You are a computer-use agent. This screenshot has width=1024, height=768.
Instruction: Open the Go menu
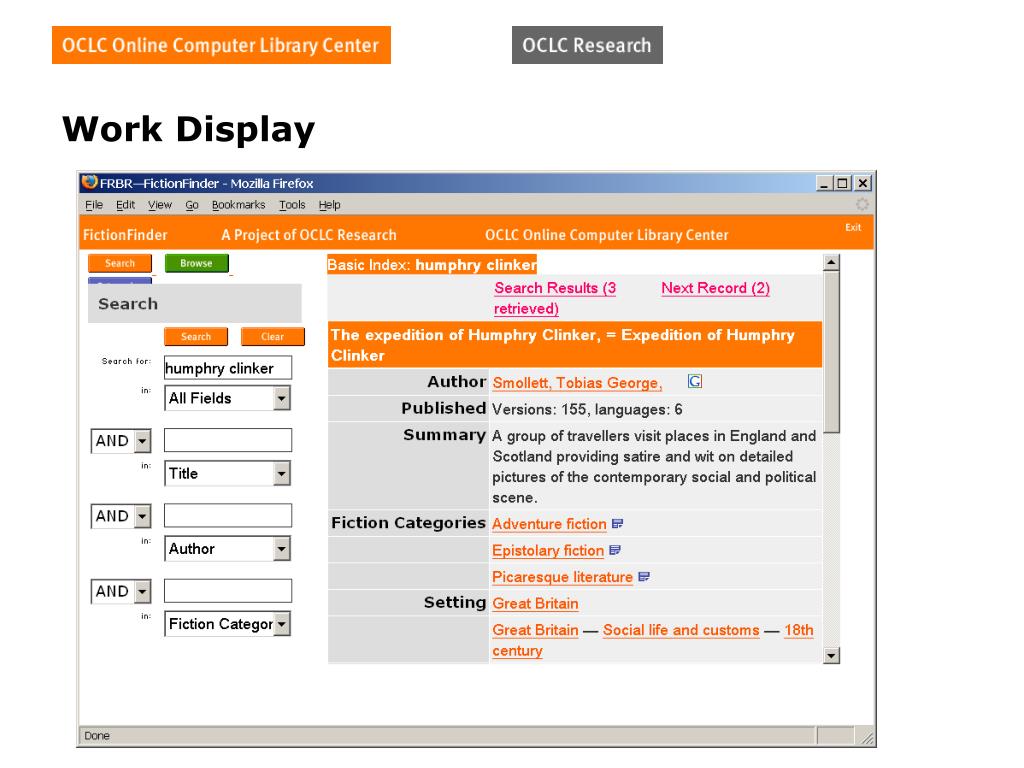click(192, 205)
